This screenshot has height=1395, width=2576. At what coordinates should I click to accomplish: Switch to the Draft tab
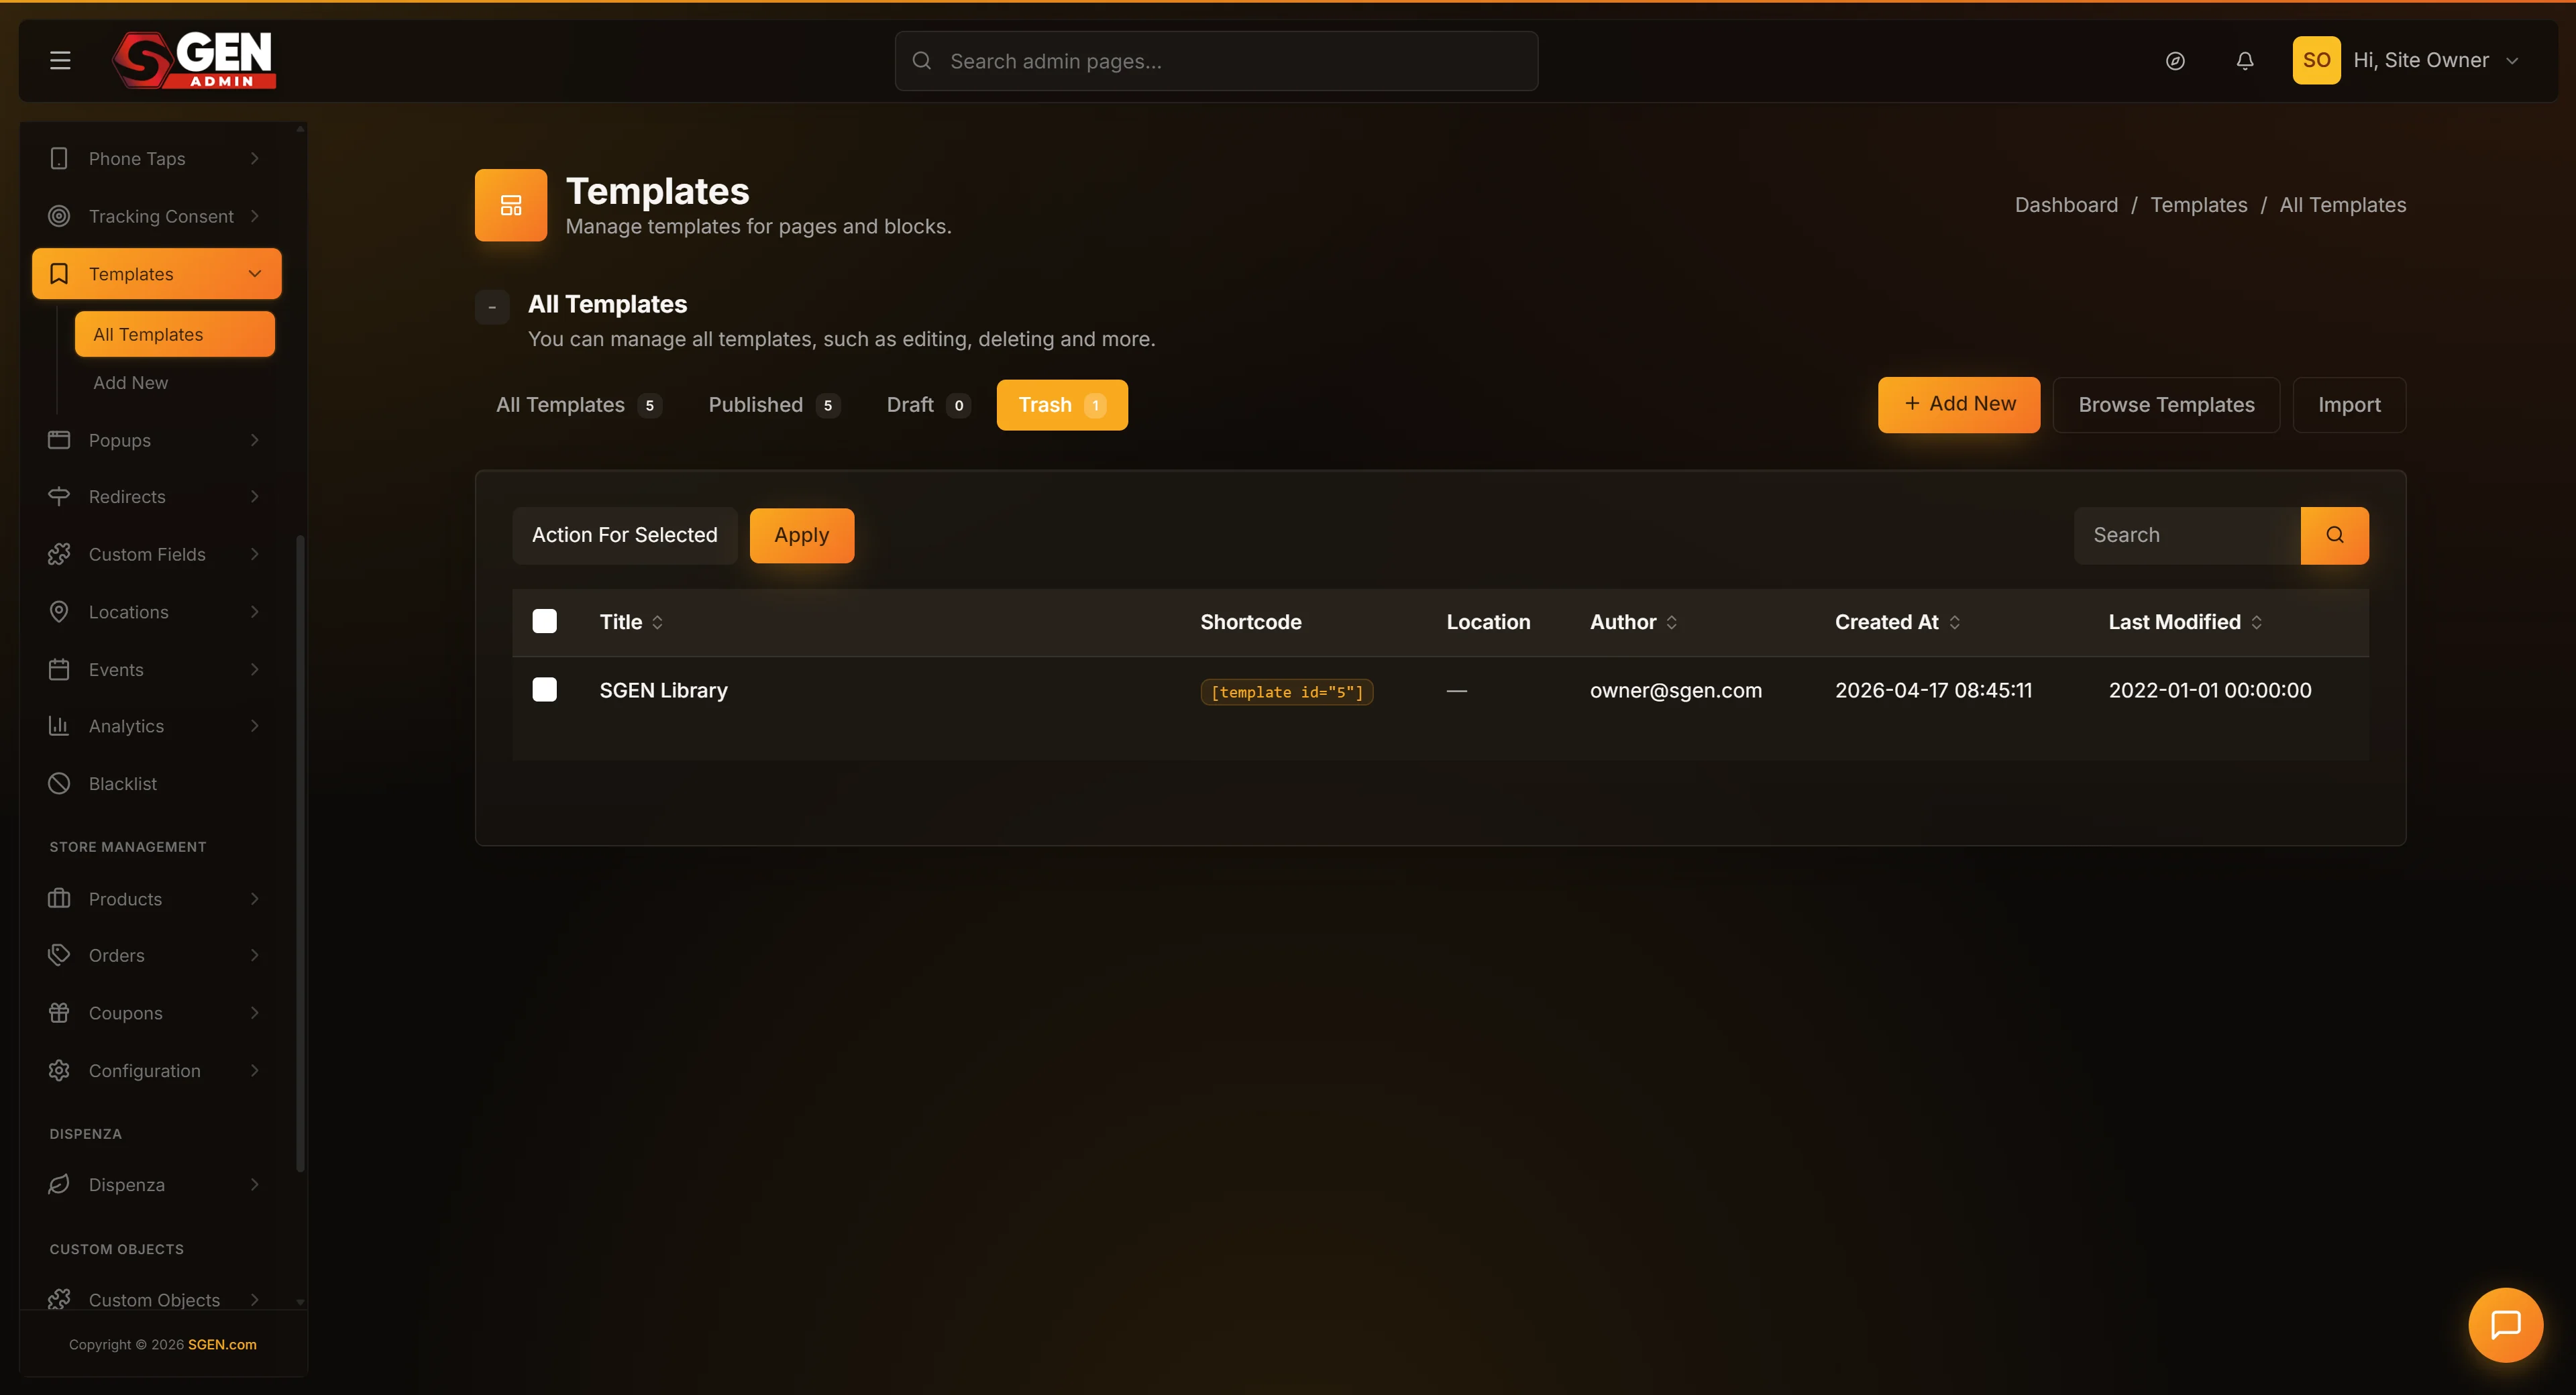point(928,405)
